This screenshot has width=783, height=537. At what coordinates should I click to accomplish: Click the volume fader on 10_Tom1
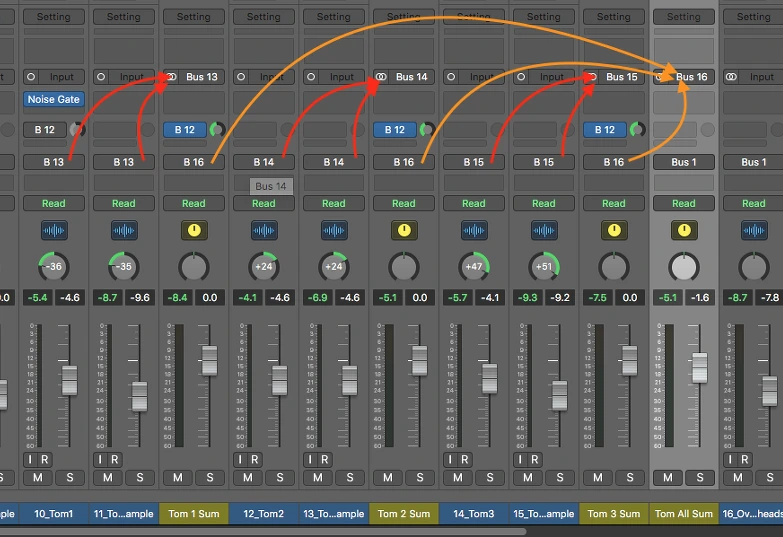tap(69, 381)
